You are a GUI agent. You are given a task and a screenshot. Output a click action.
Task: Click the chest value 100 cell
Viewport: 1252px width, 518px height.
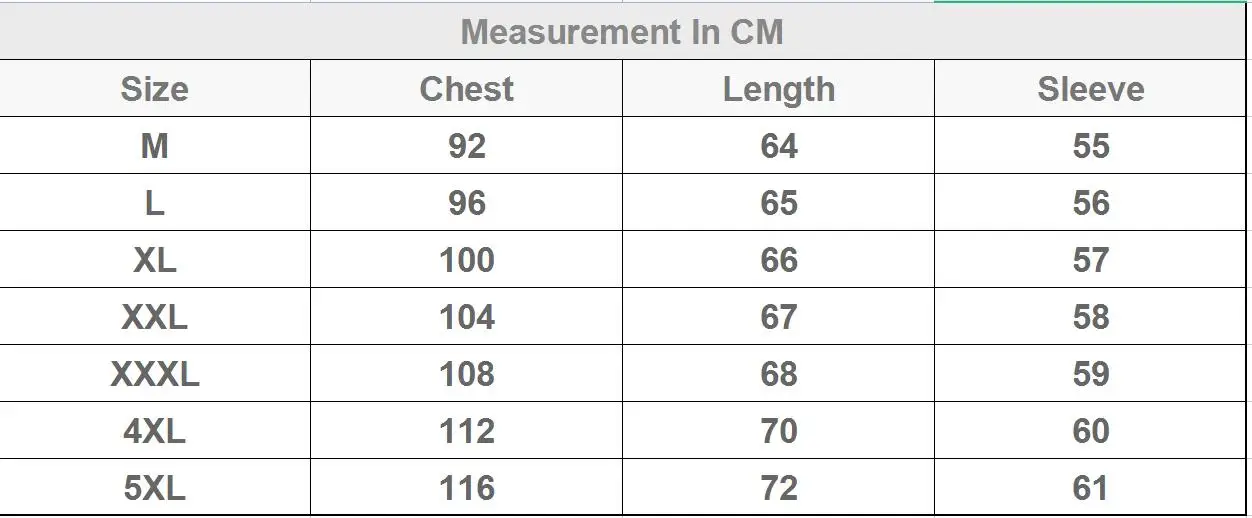(466, 260)
